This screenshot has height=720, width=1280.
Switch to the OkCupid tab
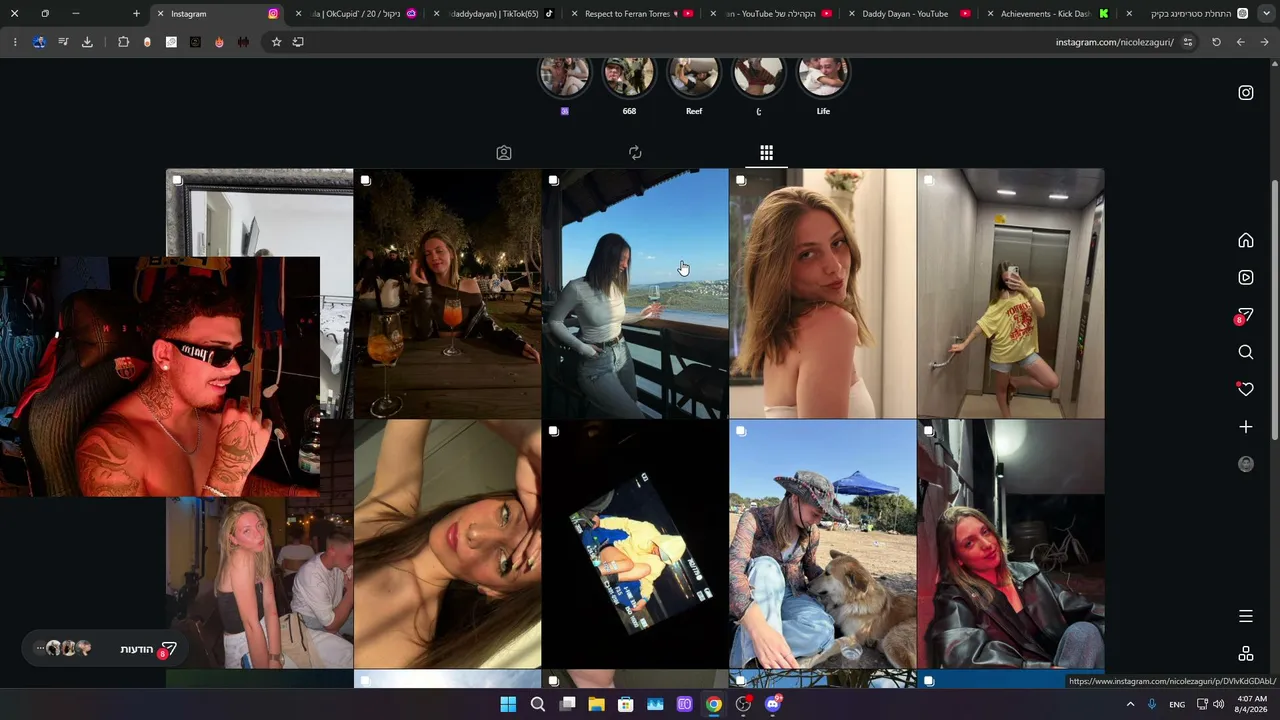coord(357,14)
